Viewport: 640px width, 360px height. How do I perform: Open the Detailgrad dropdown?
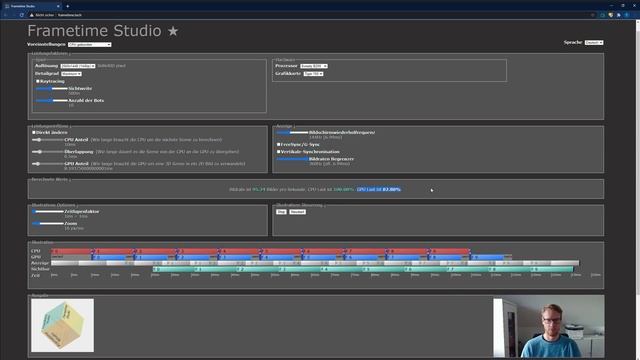(x=71, y=74)
